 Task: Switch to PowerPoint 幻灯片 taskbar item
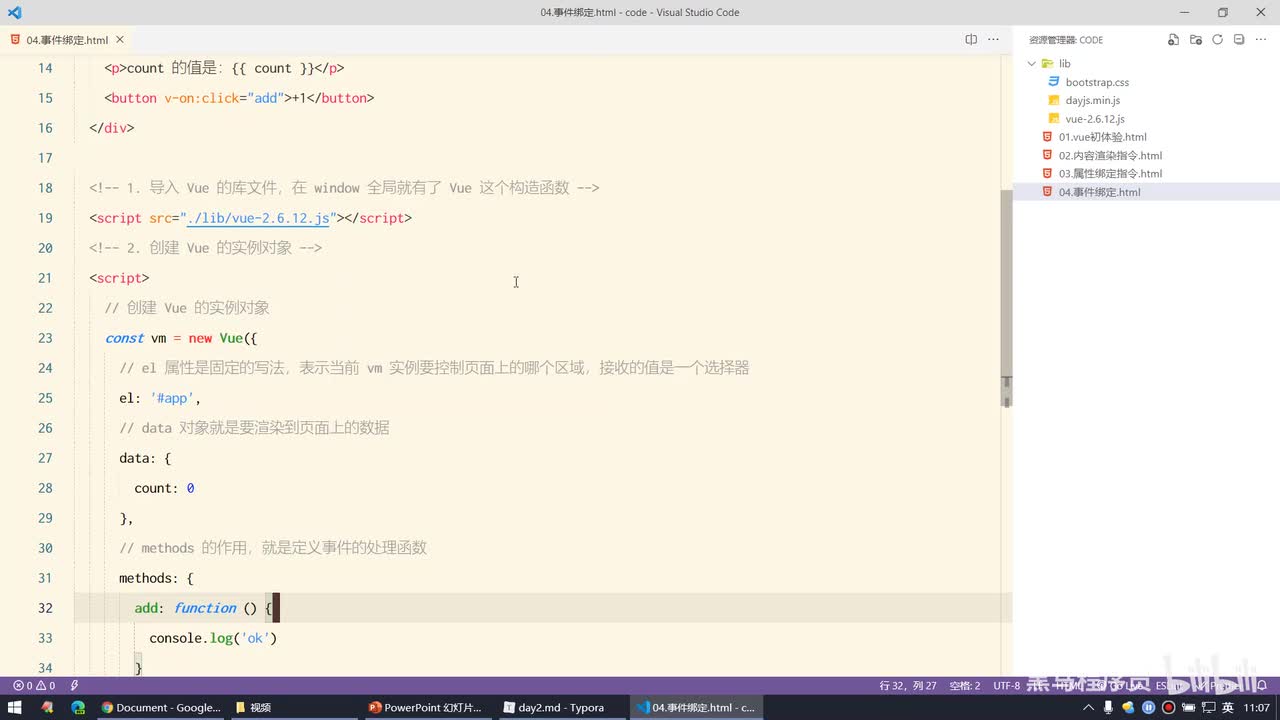coord(426,707)
